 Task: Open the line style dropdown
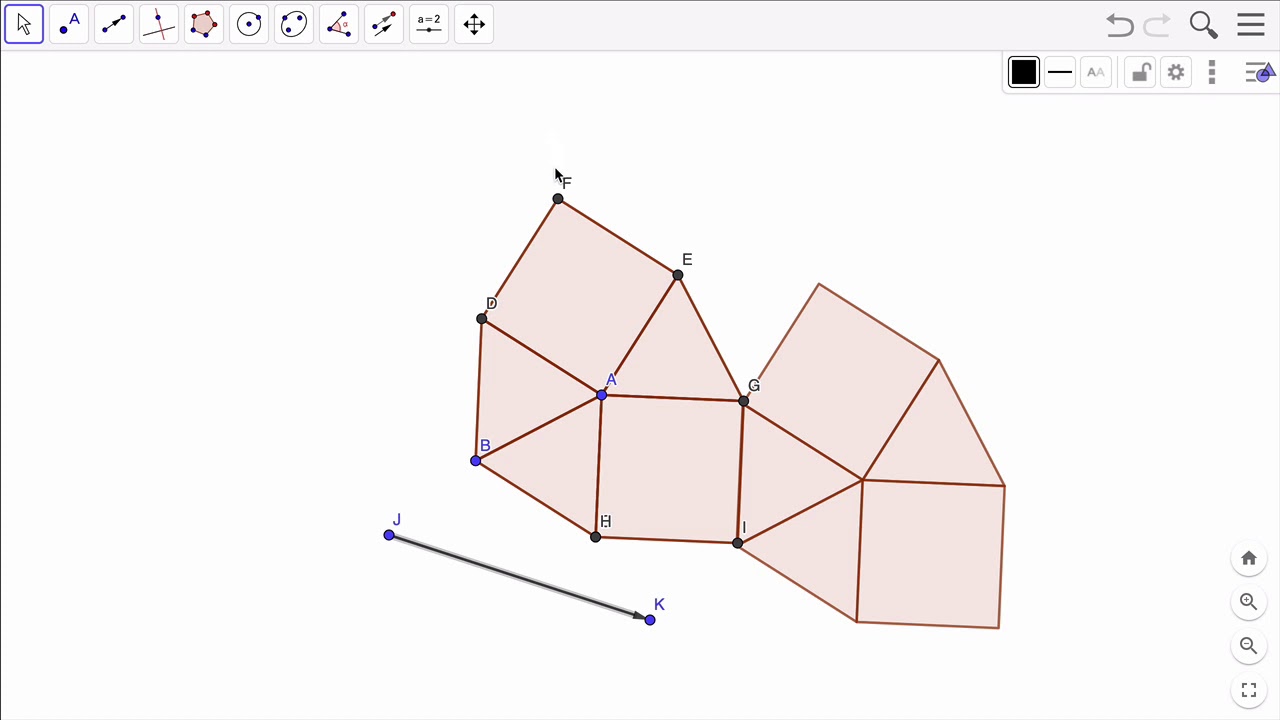point(1060,72)
